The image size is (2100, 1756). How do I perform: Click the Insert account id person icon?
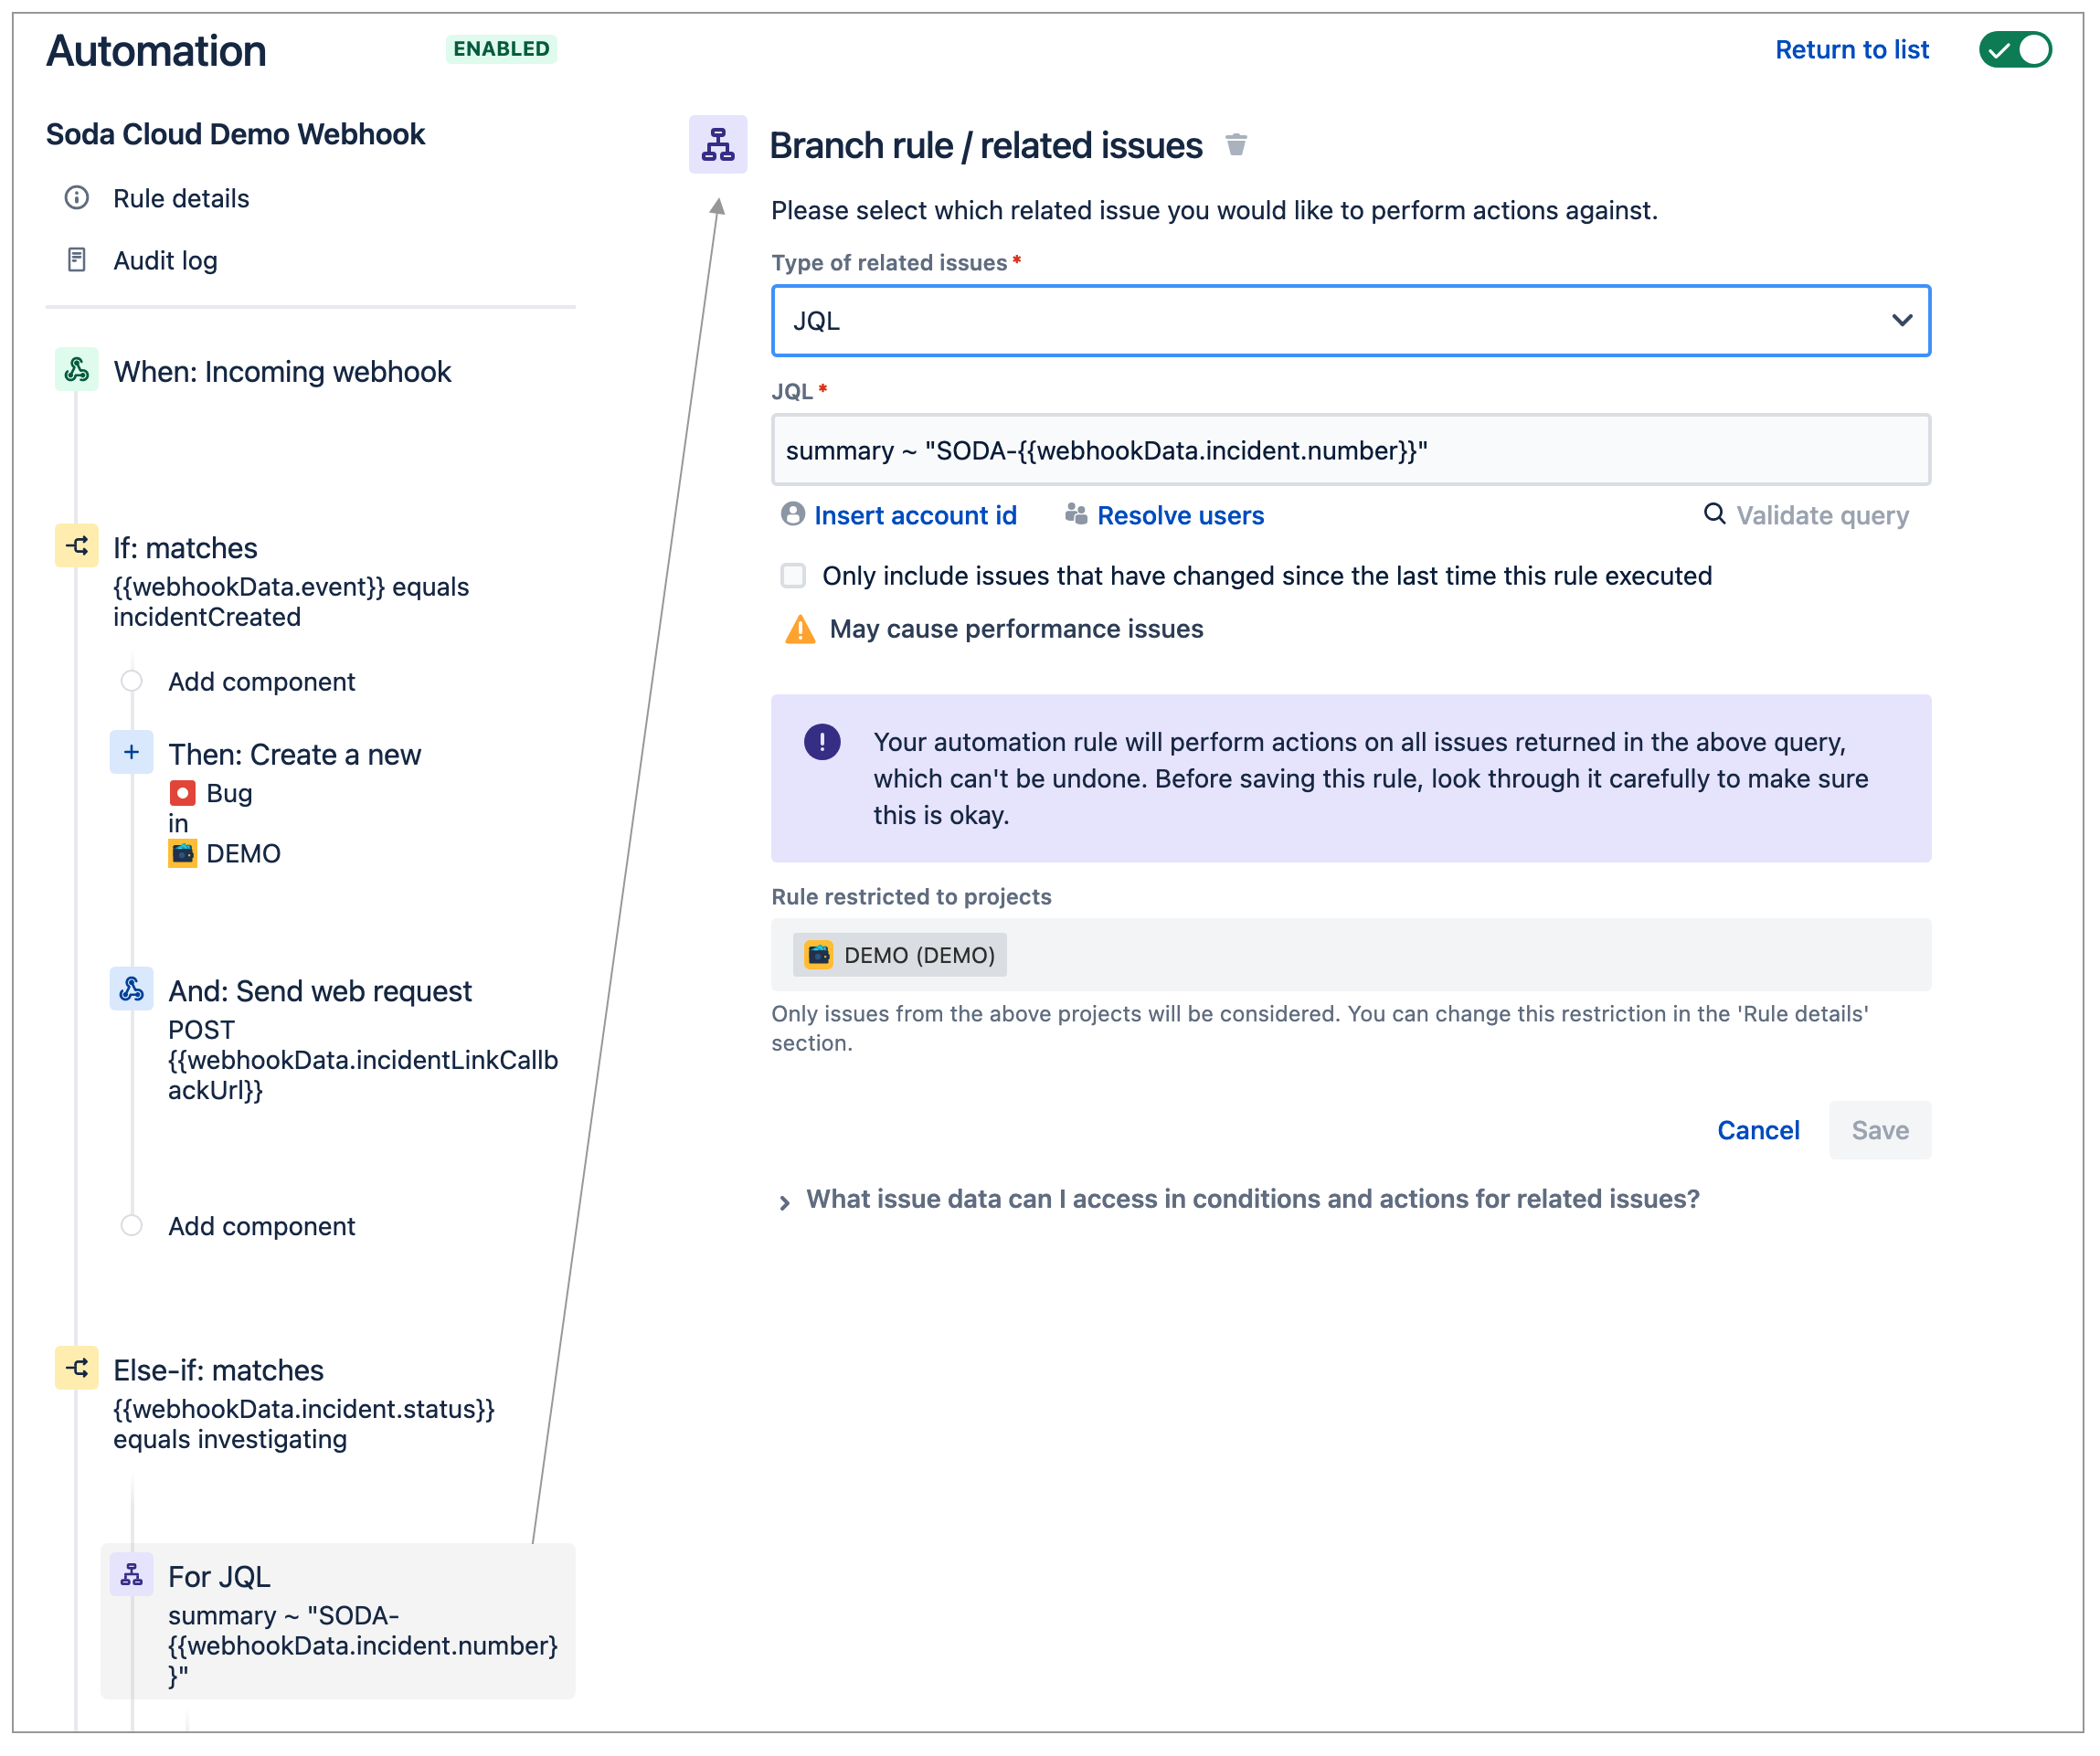(793, 514)
